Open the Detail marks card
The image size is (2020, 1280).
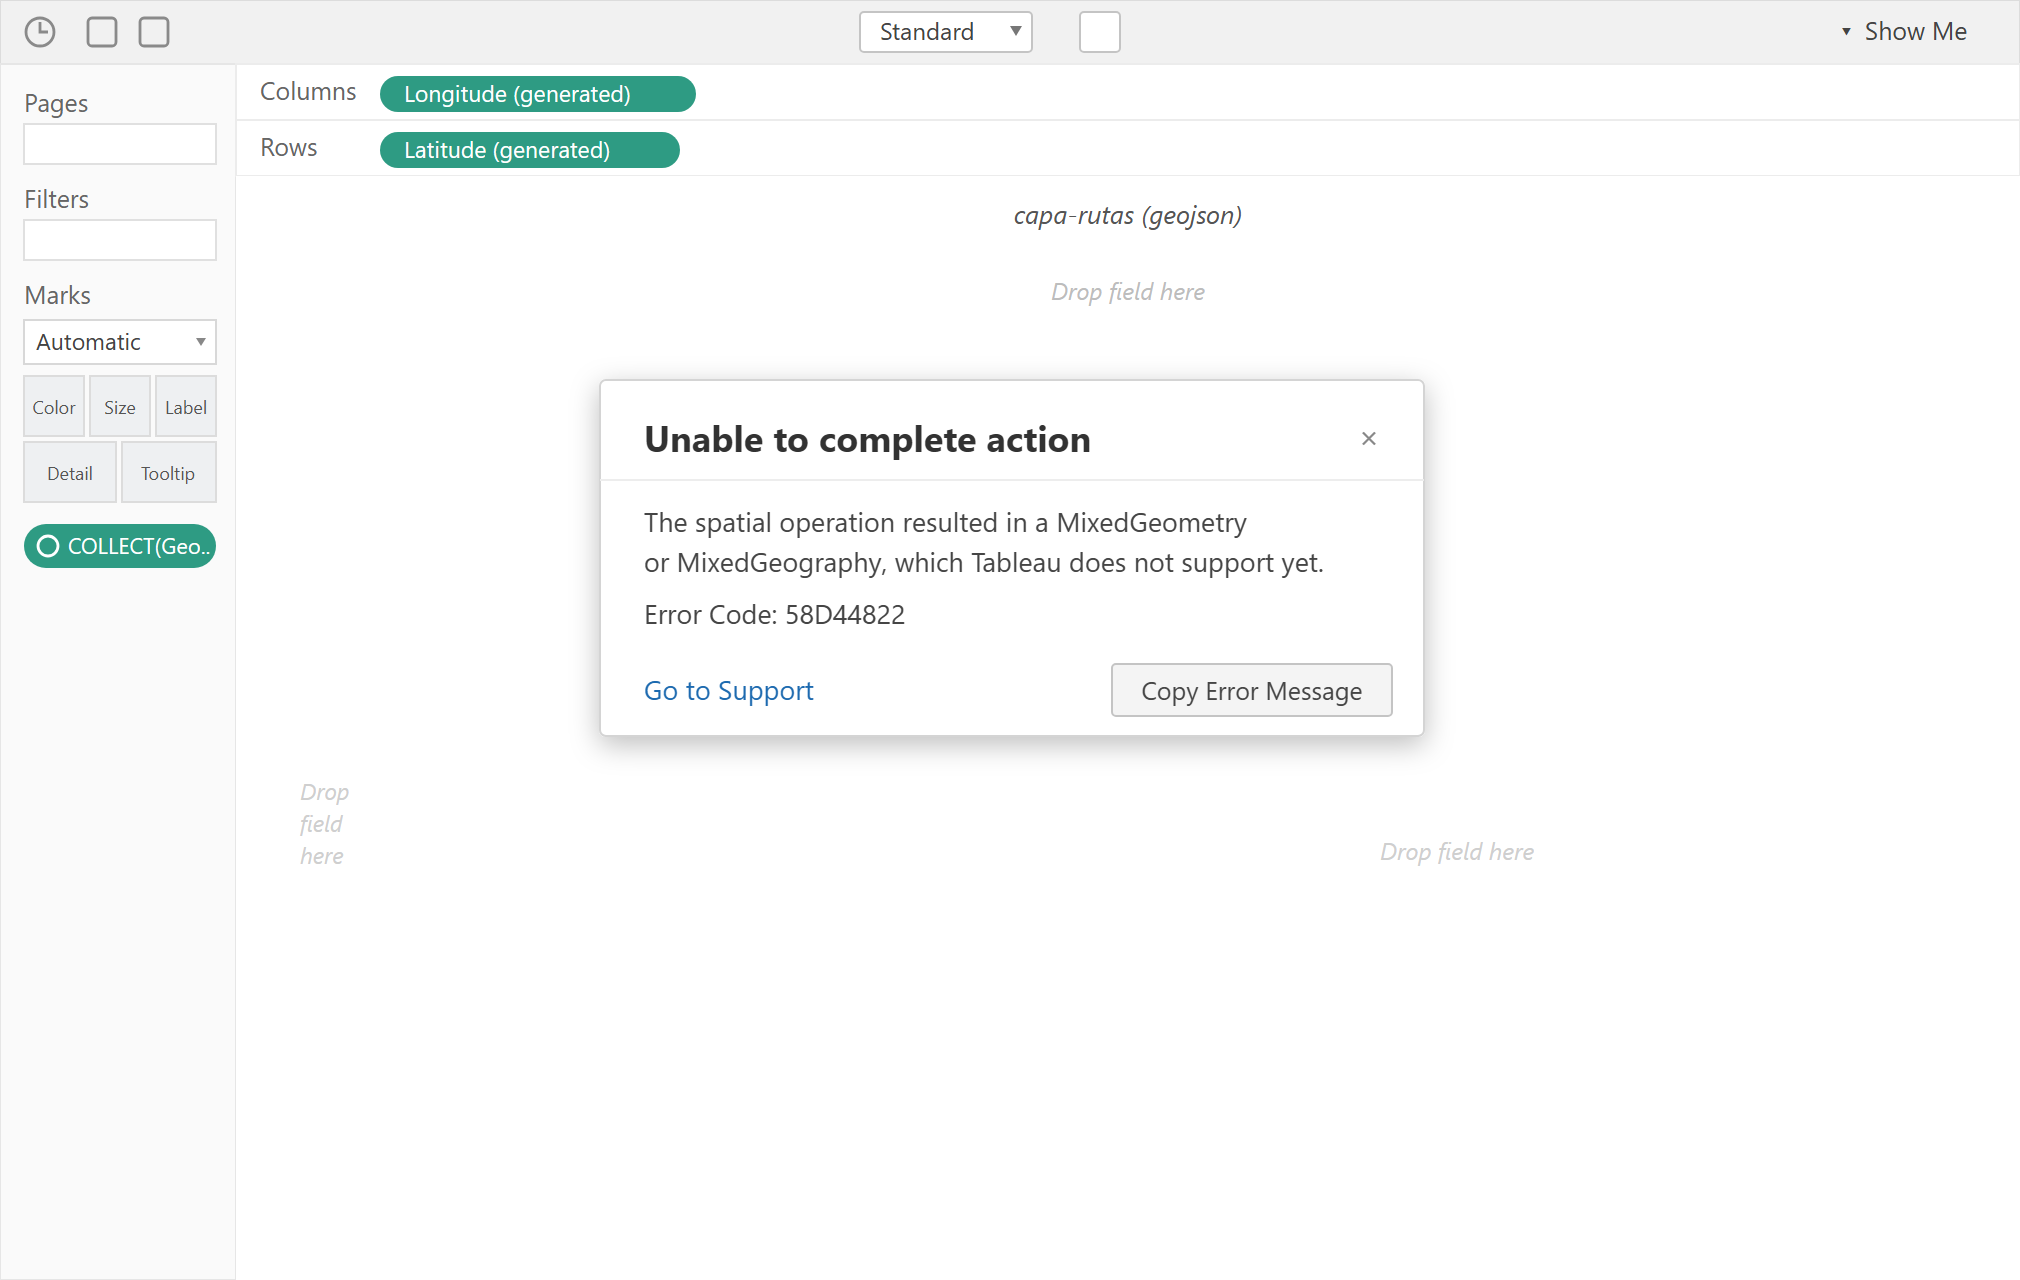[x=70, y=473]
